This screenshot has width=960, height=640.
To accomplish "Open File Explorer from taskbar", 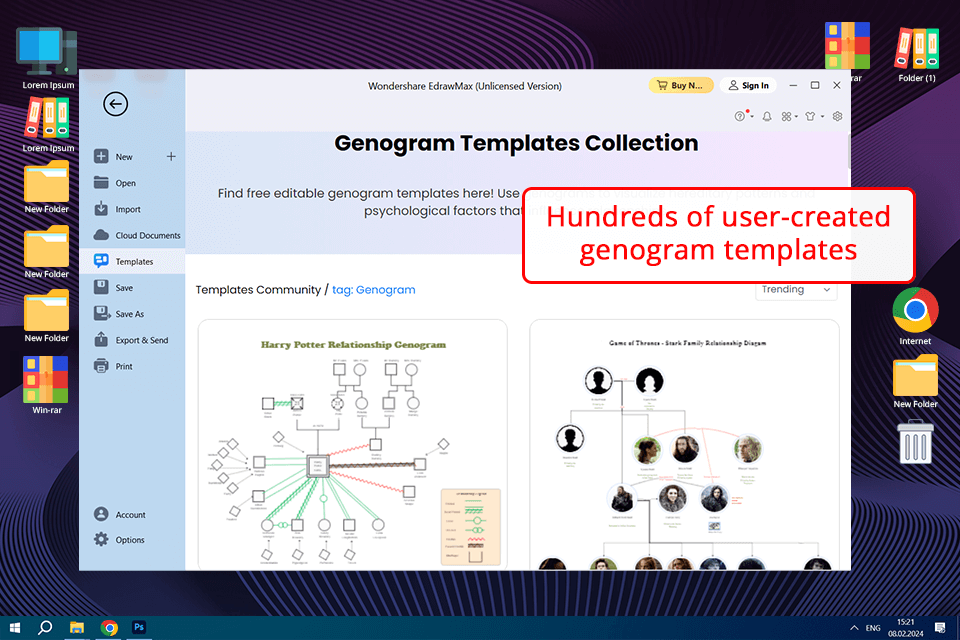I will [77, 628].
